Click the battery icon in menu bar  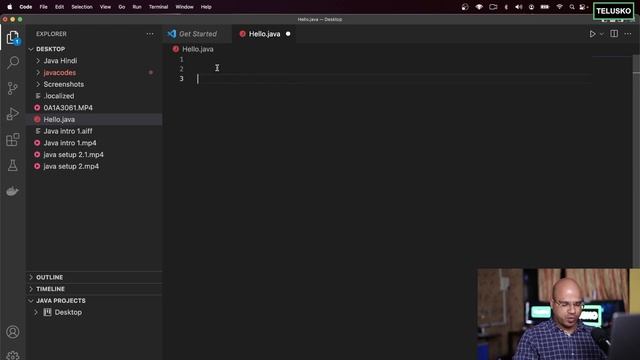545,7
